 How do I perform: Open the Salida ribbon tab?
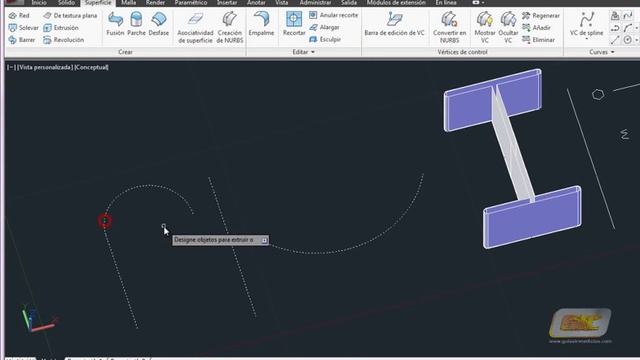point(349,2)
